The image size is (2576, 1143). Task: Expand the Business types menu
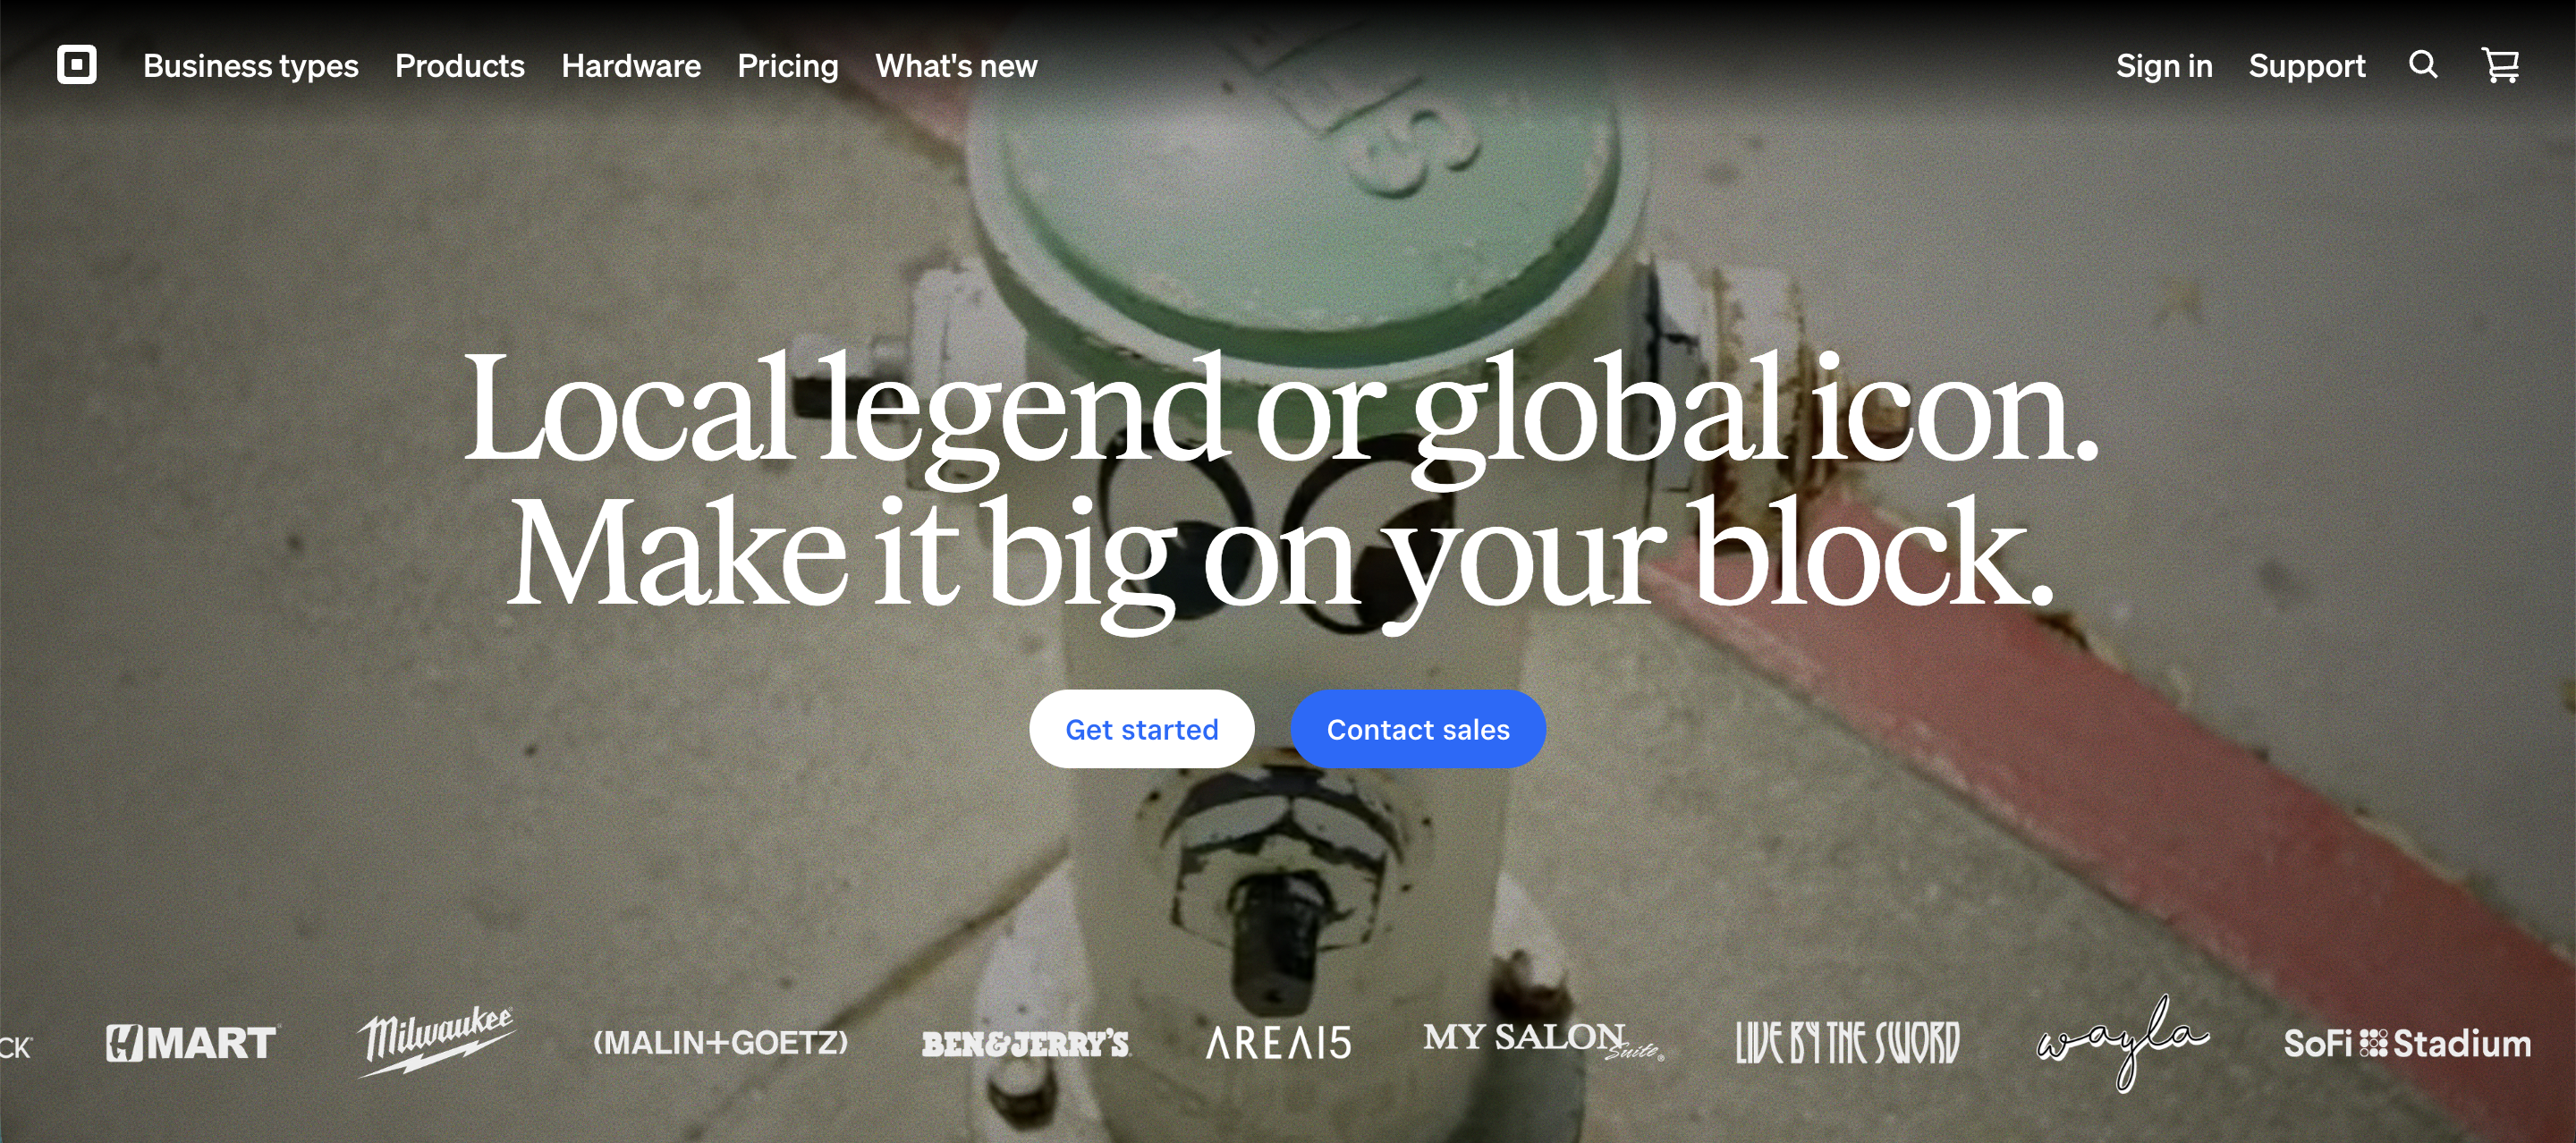251,66
